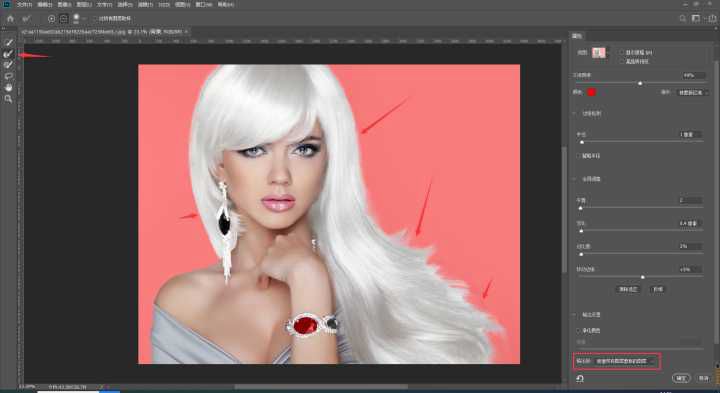This screenshot has width=720, height=393.
Task: Click the share icon at top right
Action: click(714, 19)
